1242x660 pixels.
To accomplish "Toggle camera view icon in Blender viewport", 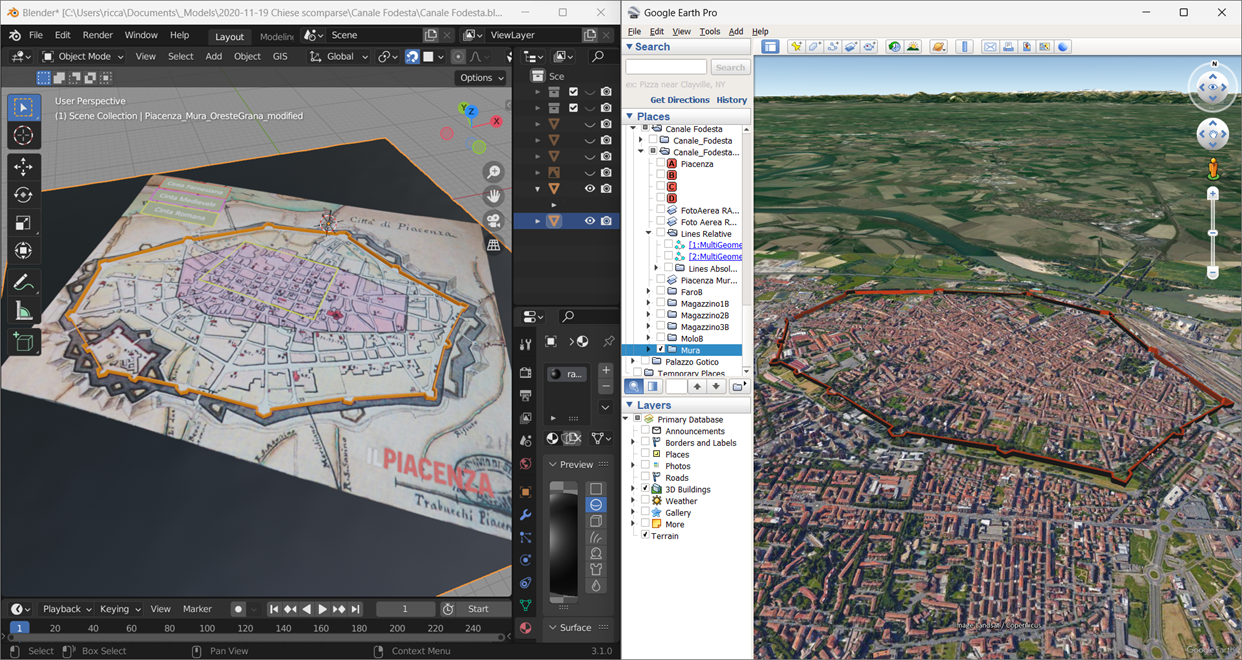I will 493,221.
